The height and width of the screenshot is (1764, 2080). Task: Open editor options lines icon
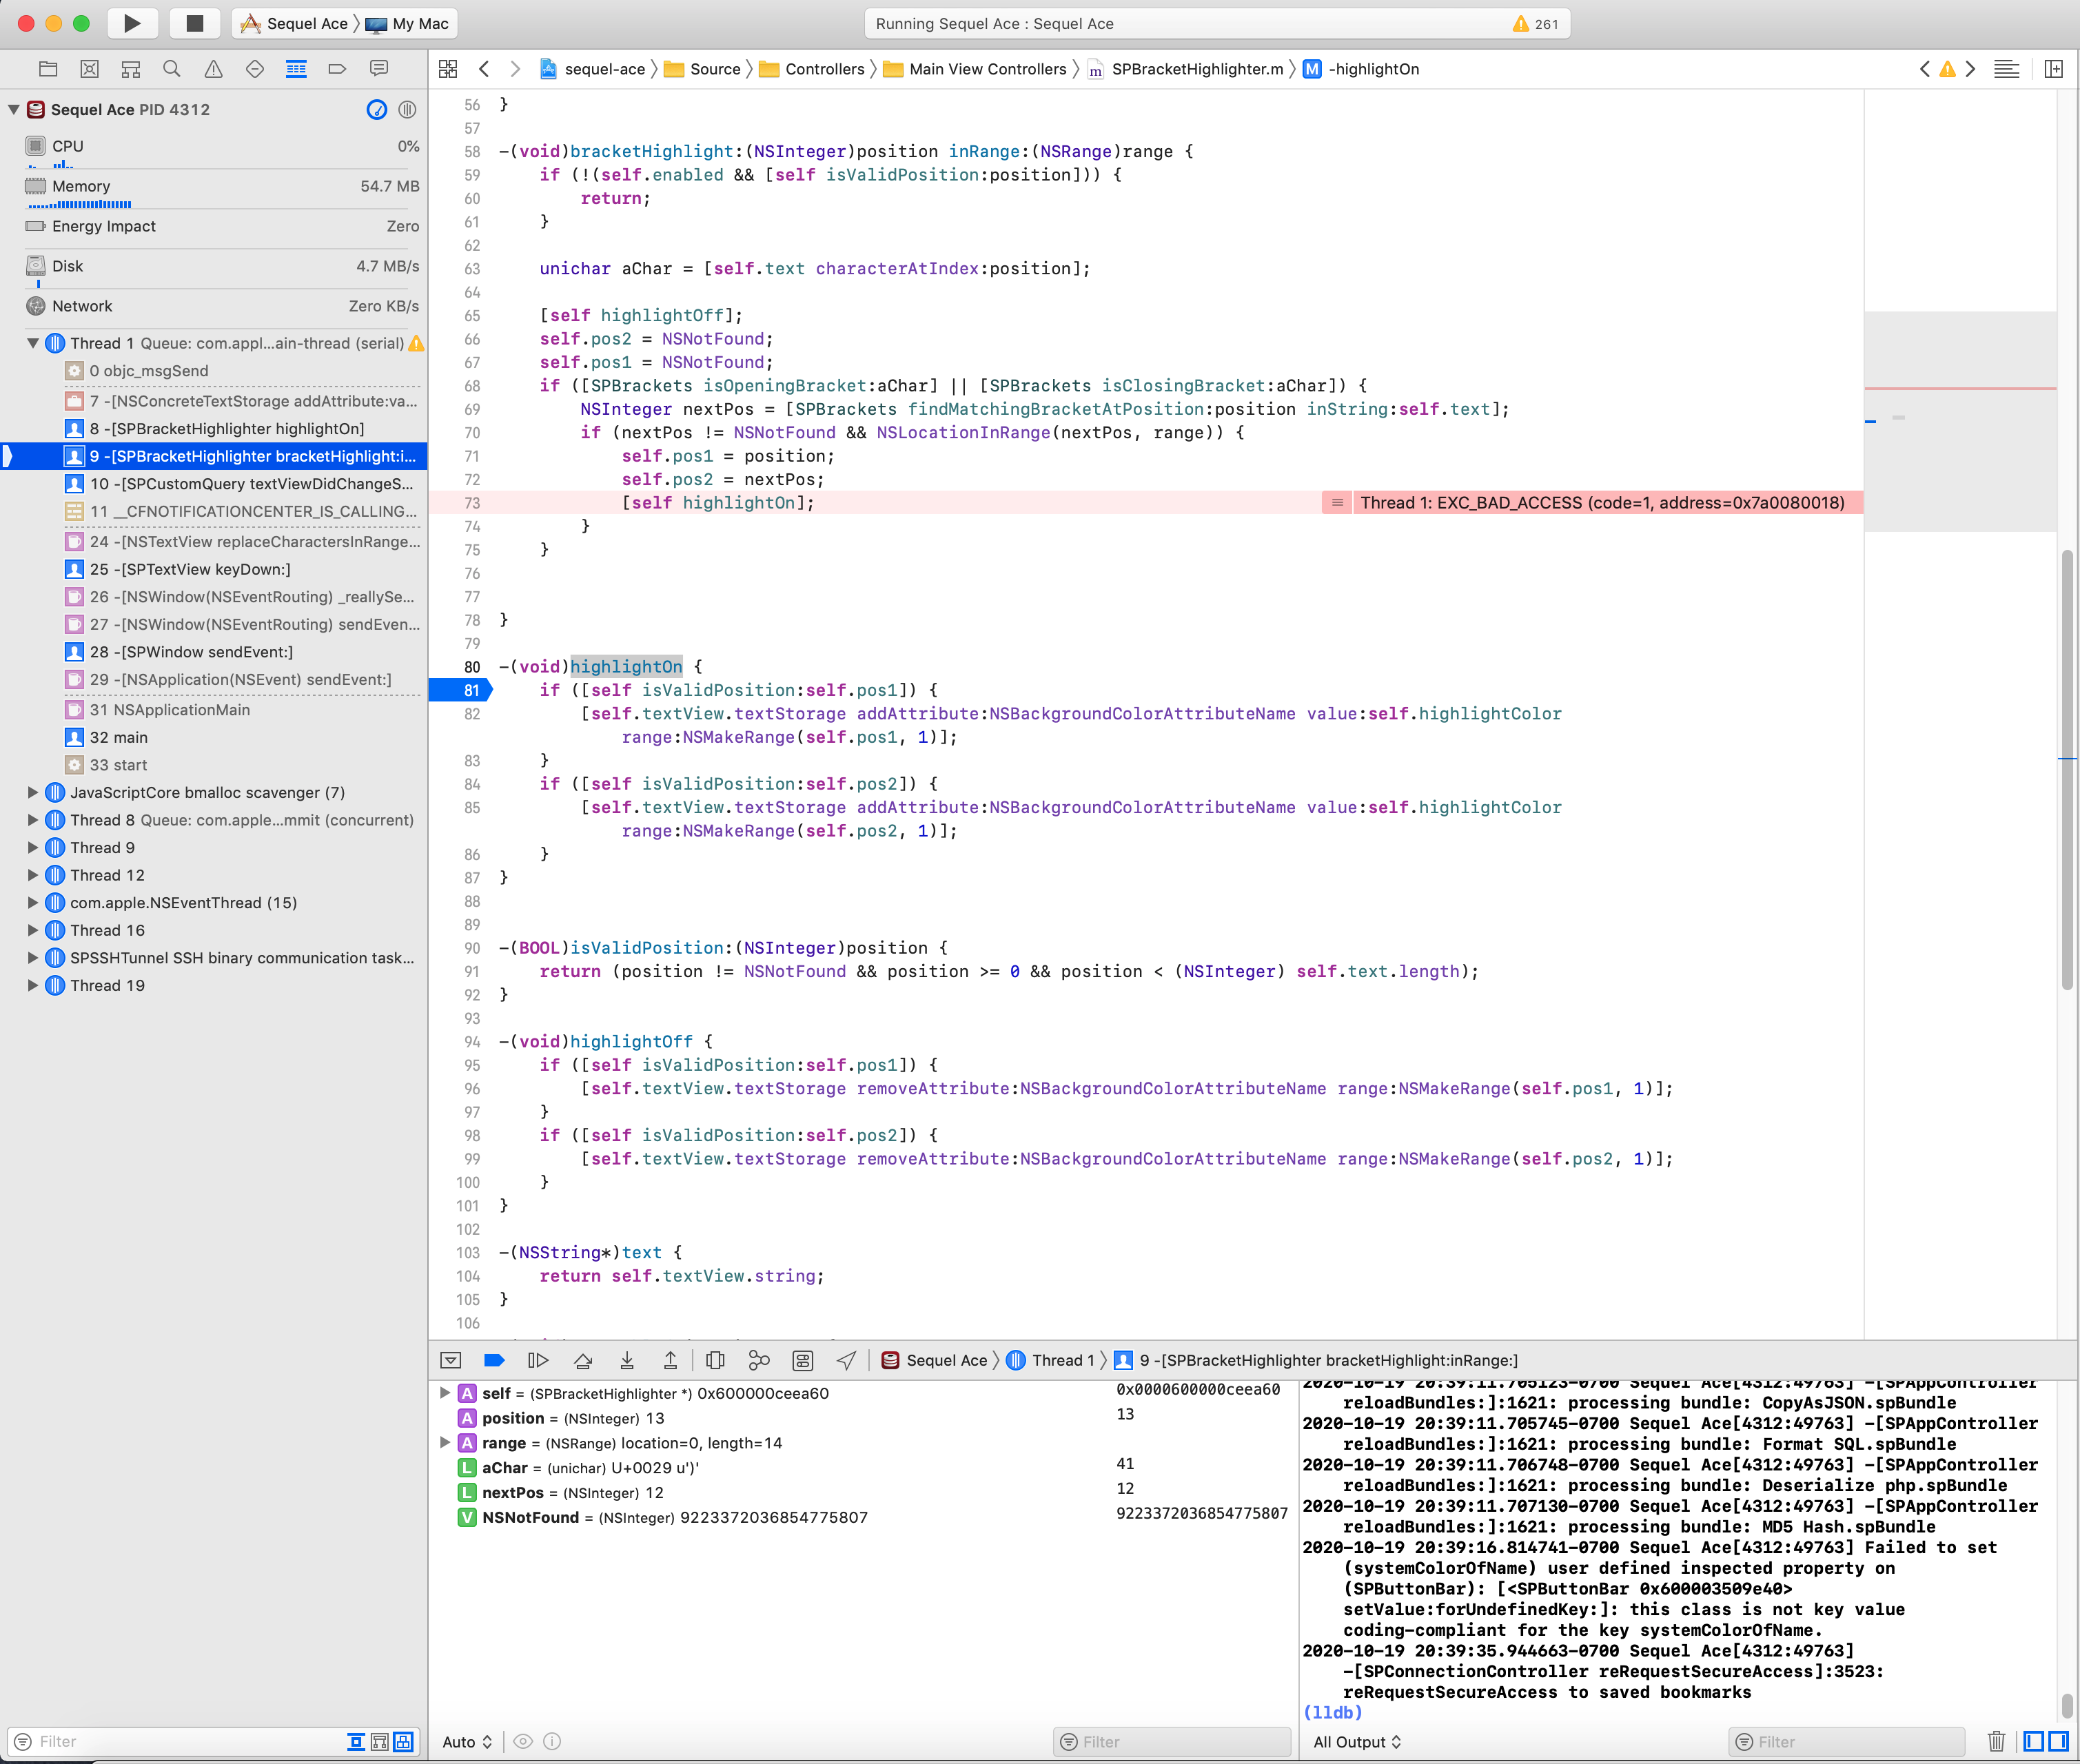pos(2006,69)
